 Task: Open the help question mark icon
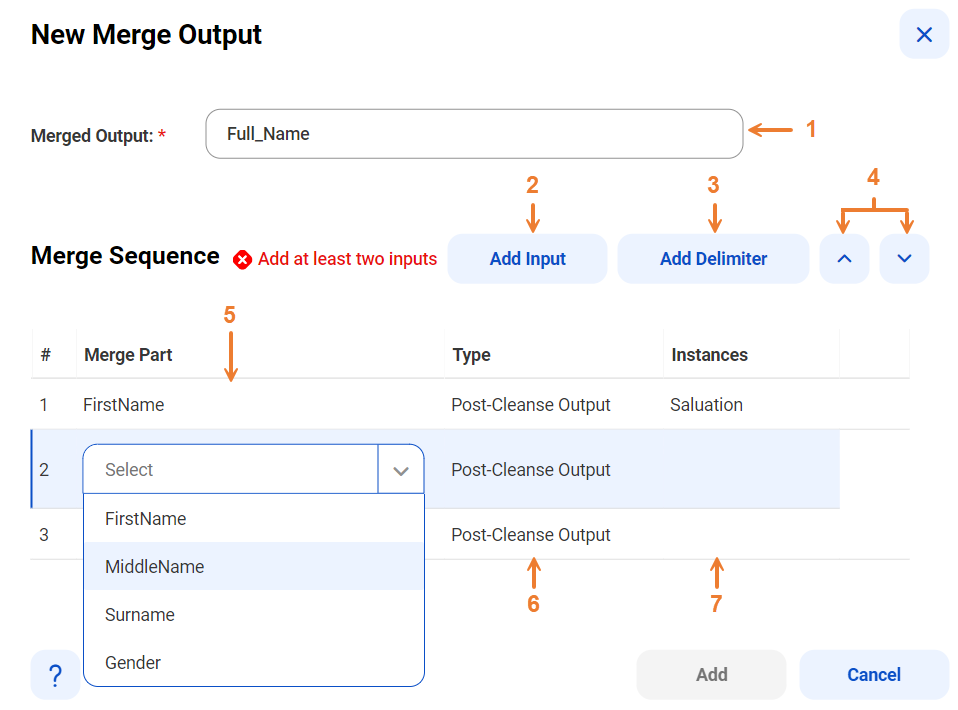click(x=55, y=675)
